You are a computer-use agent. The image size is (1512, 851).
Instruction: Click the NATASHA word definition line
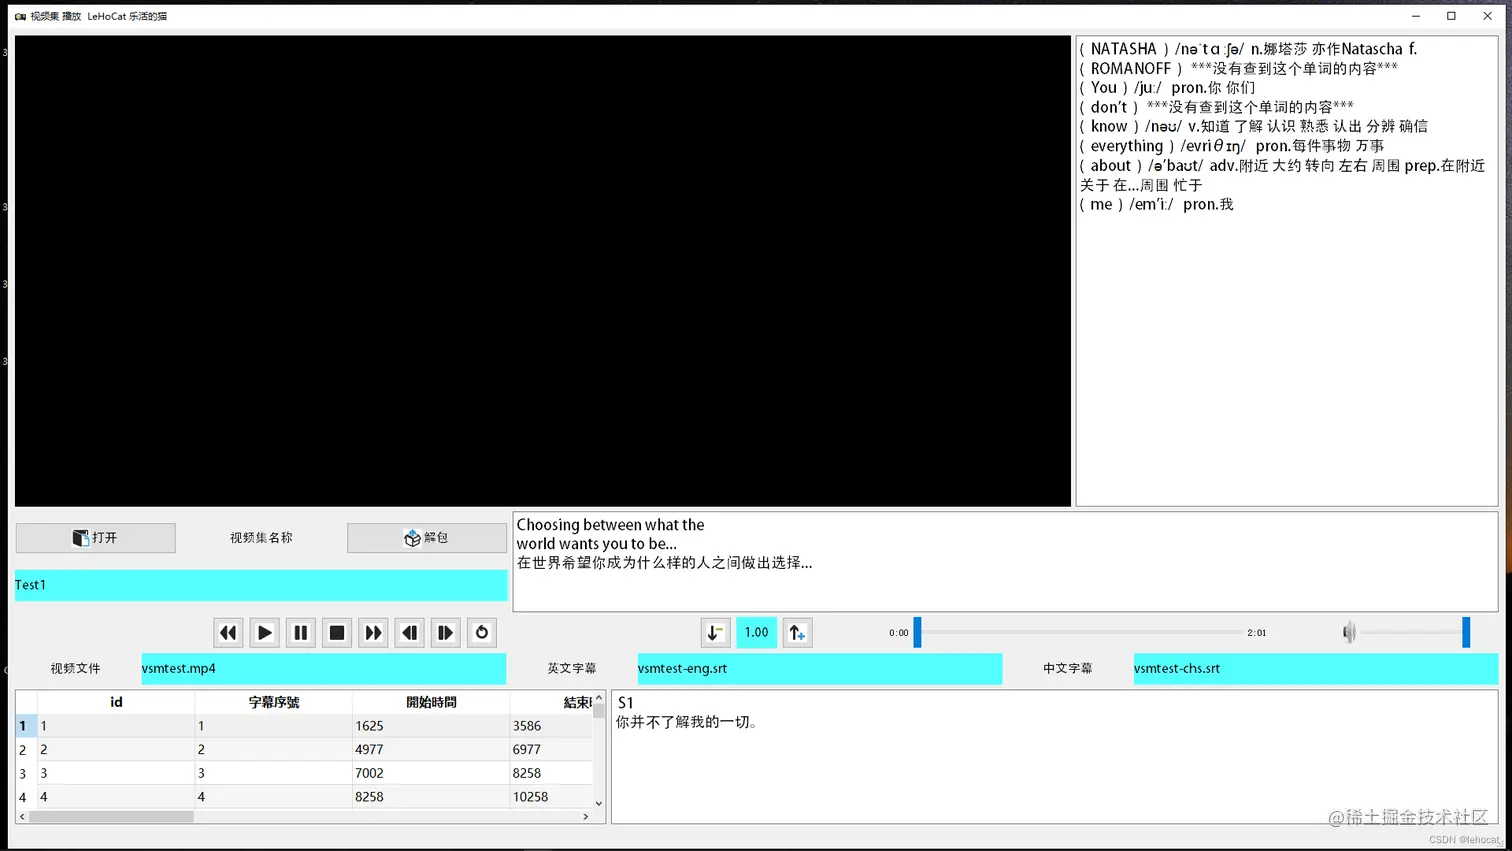tap(1248, 49)
